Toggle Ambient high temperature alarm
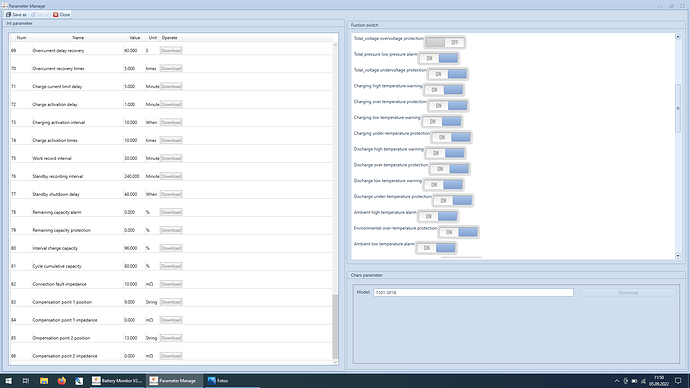Screen dimensions: 690x388 (x=438, y=216)
